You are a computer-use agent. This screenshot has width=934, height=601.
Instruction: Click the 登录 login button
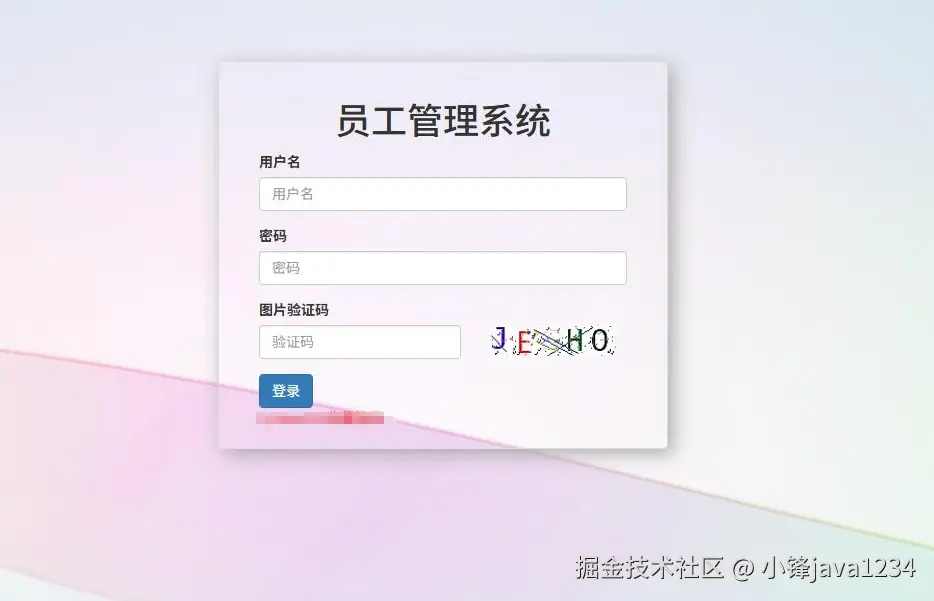286,391
